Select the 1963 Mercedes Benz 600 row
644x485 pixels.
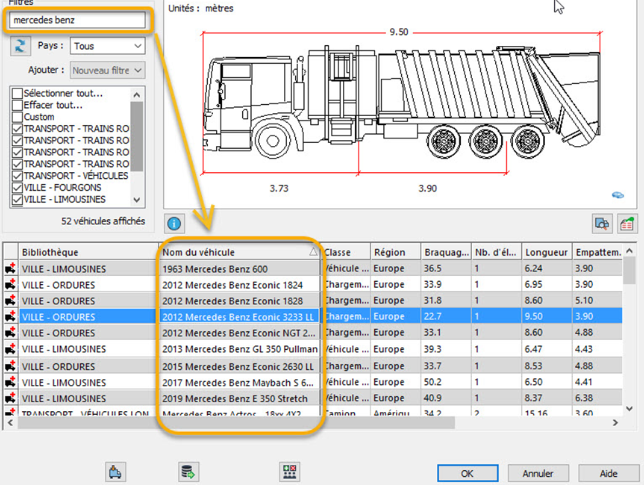coord(313,269)
